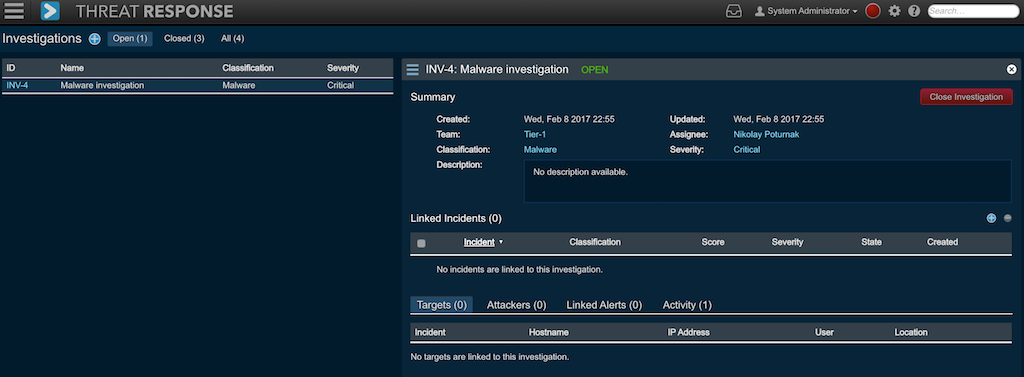Click the Classification header in investigations list

pyautogui.click(x=248, y=68)
